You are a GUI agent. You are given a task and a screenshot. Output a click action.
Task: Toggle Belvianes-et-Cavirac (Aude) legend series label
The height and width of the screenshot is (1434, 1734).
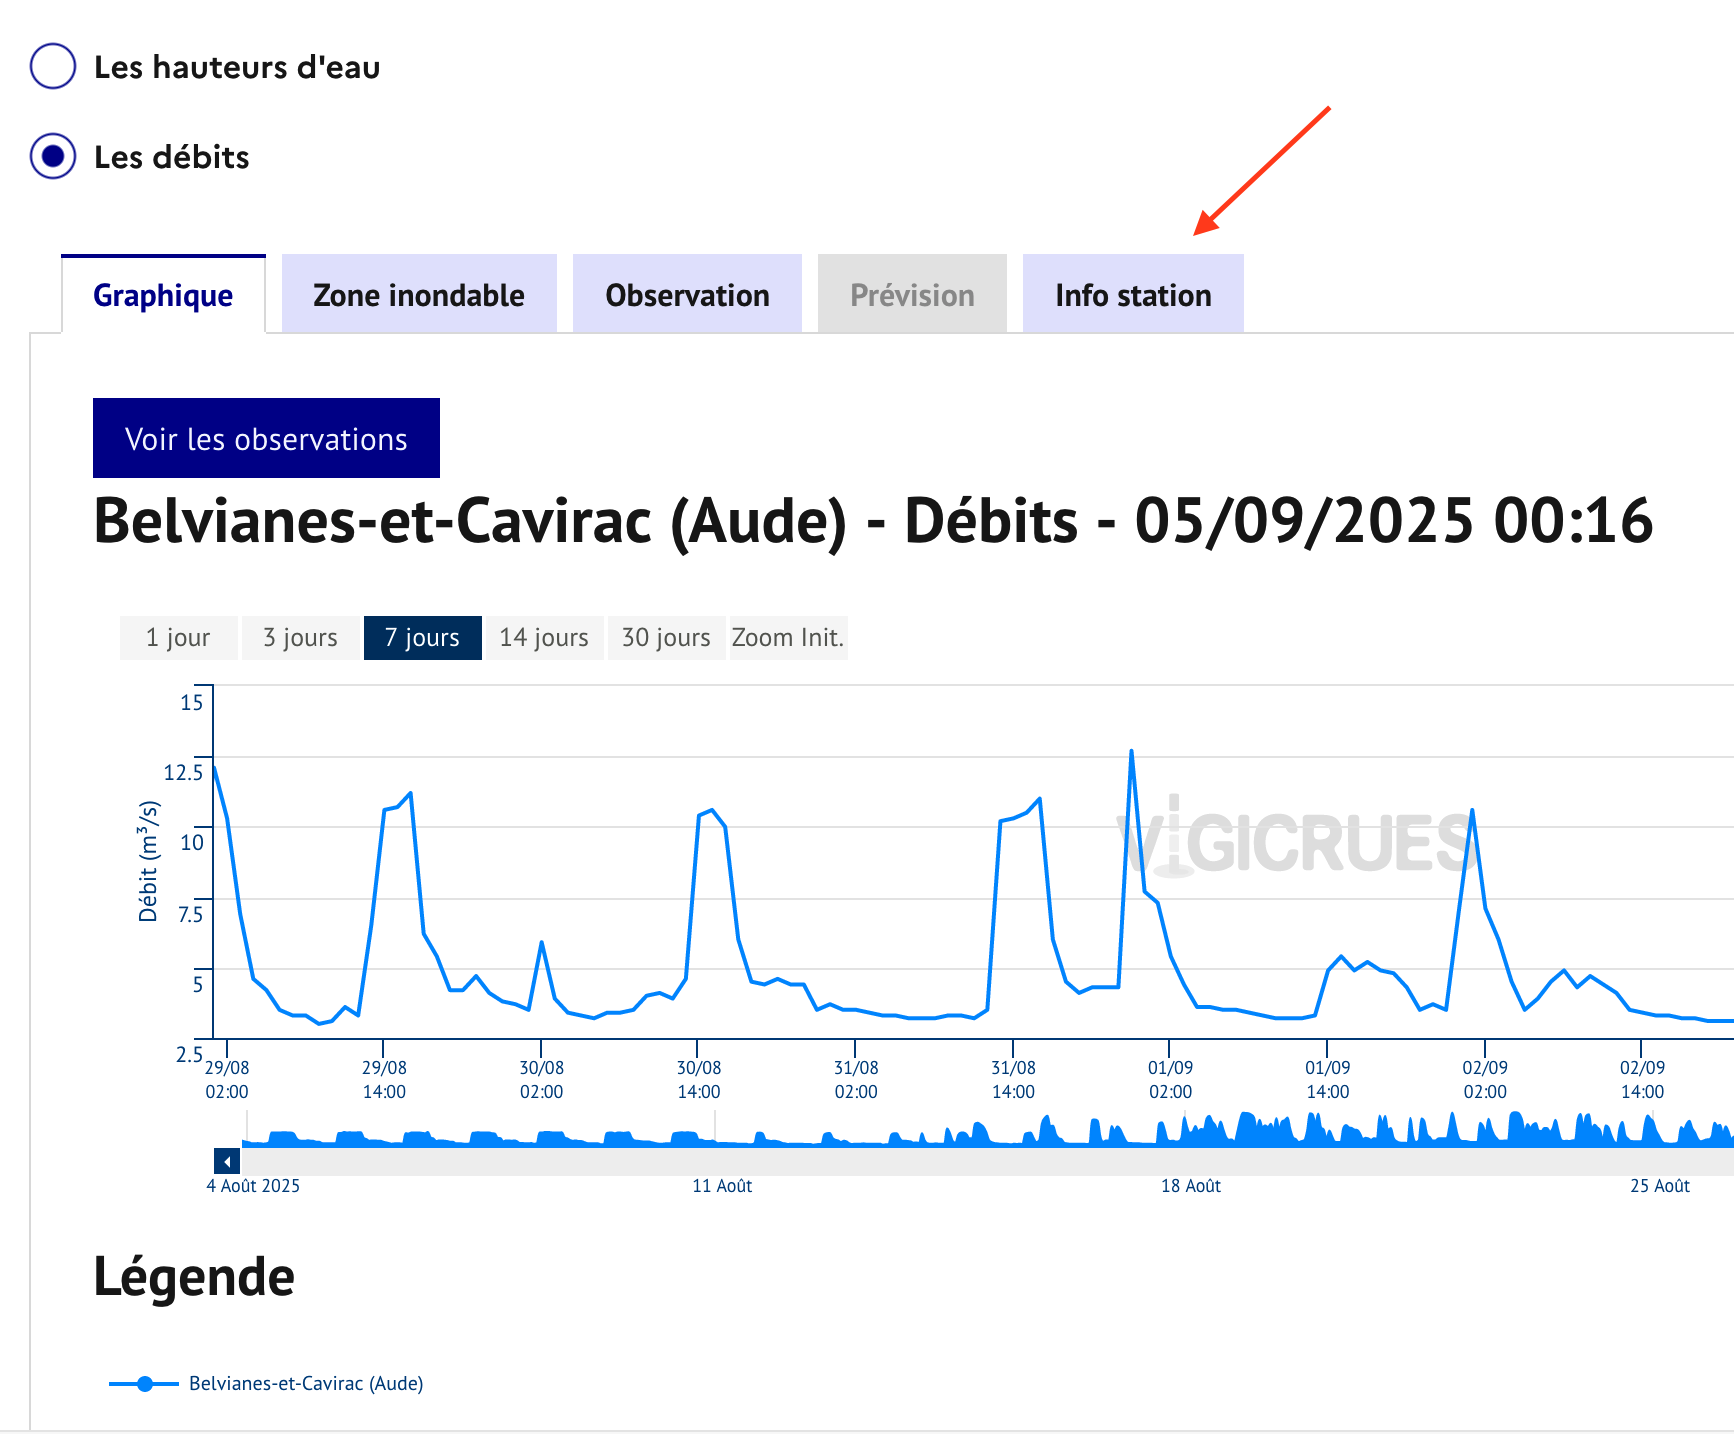(306, 1384)
